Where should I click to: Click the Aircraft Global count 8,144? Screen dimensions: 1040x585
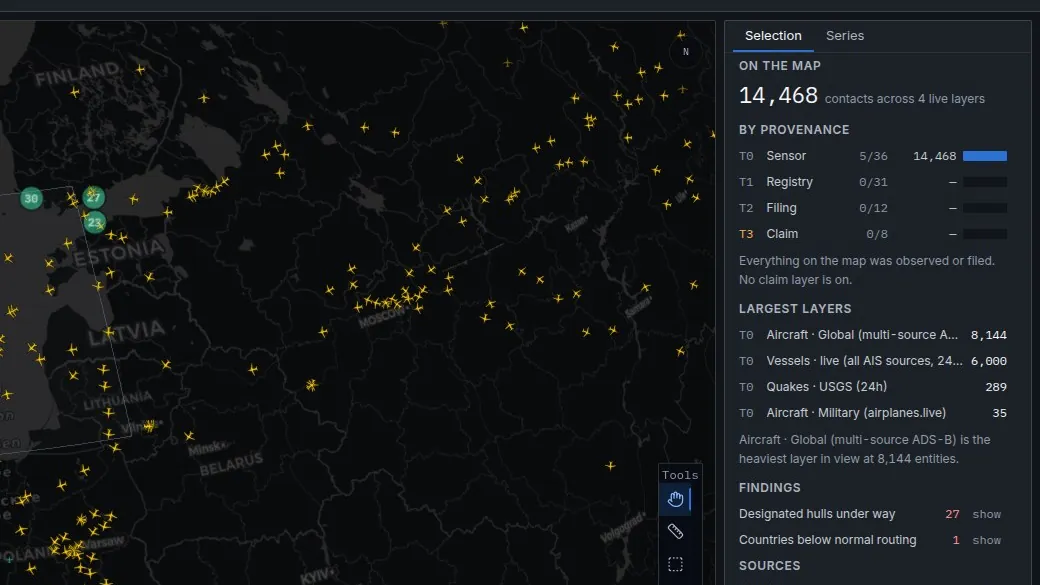pyautogui.click(x=988, y=335)
